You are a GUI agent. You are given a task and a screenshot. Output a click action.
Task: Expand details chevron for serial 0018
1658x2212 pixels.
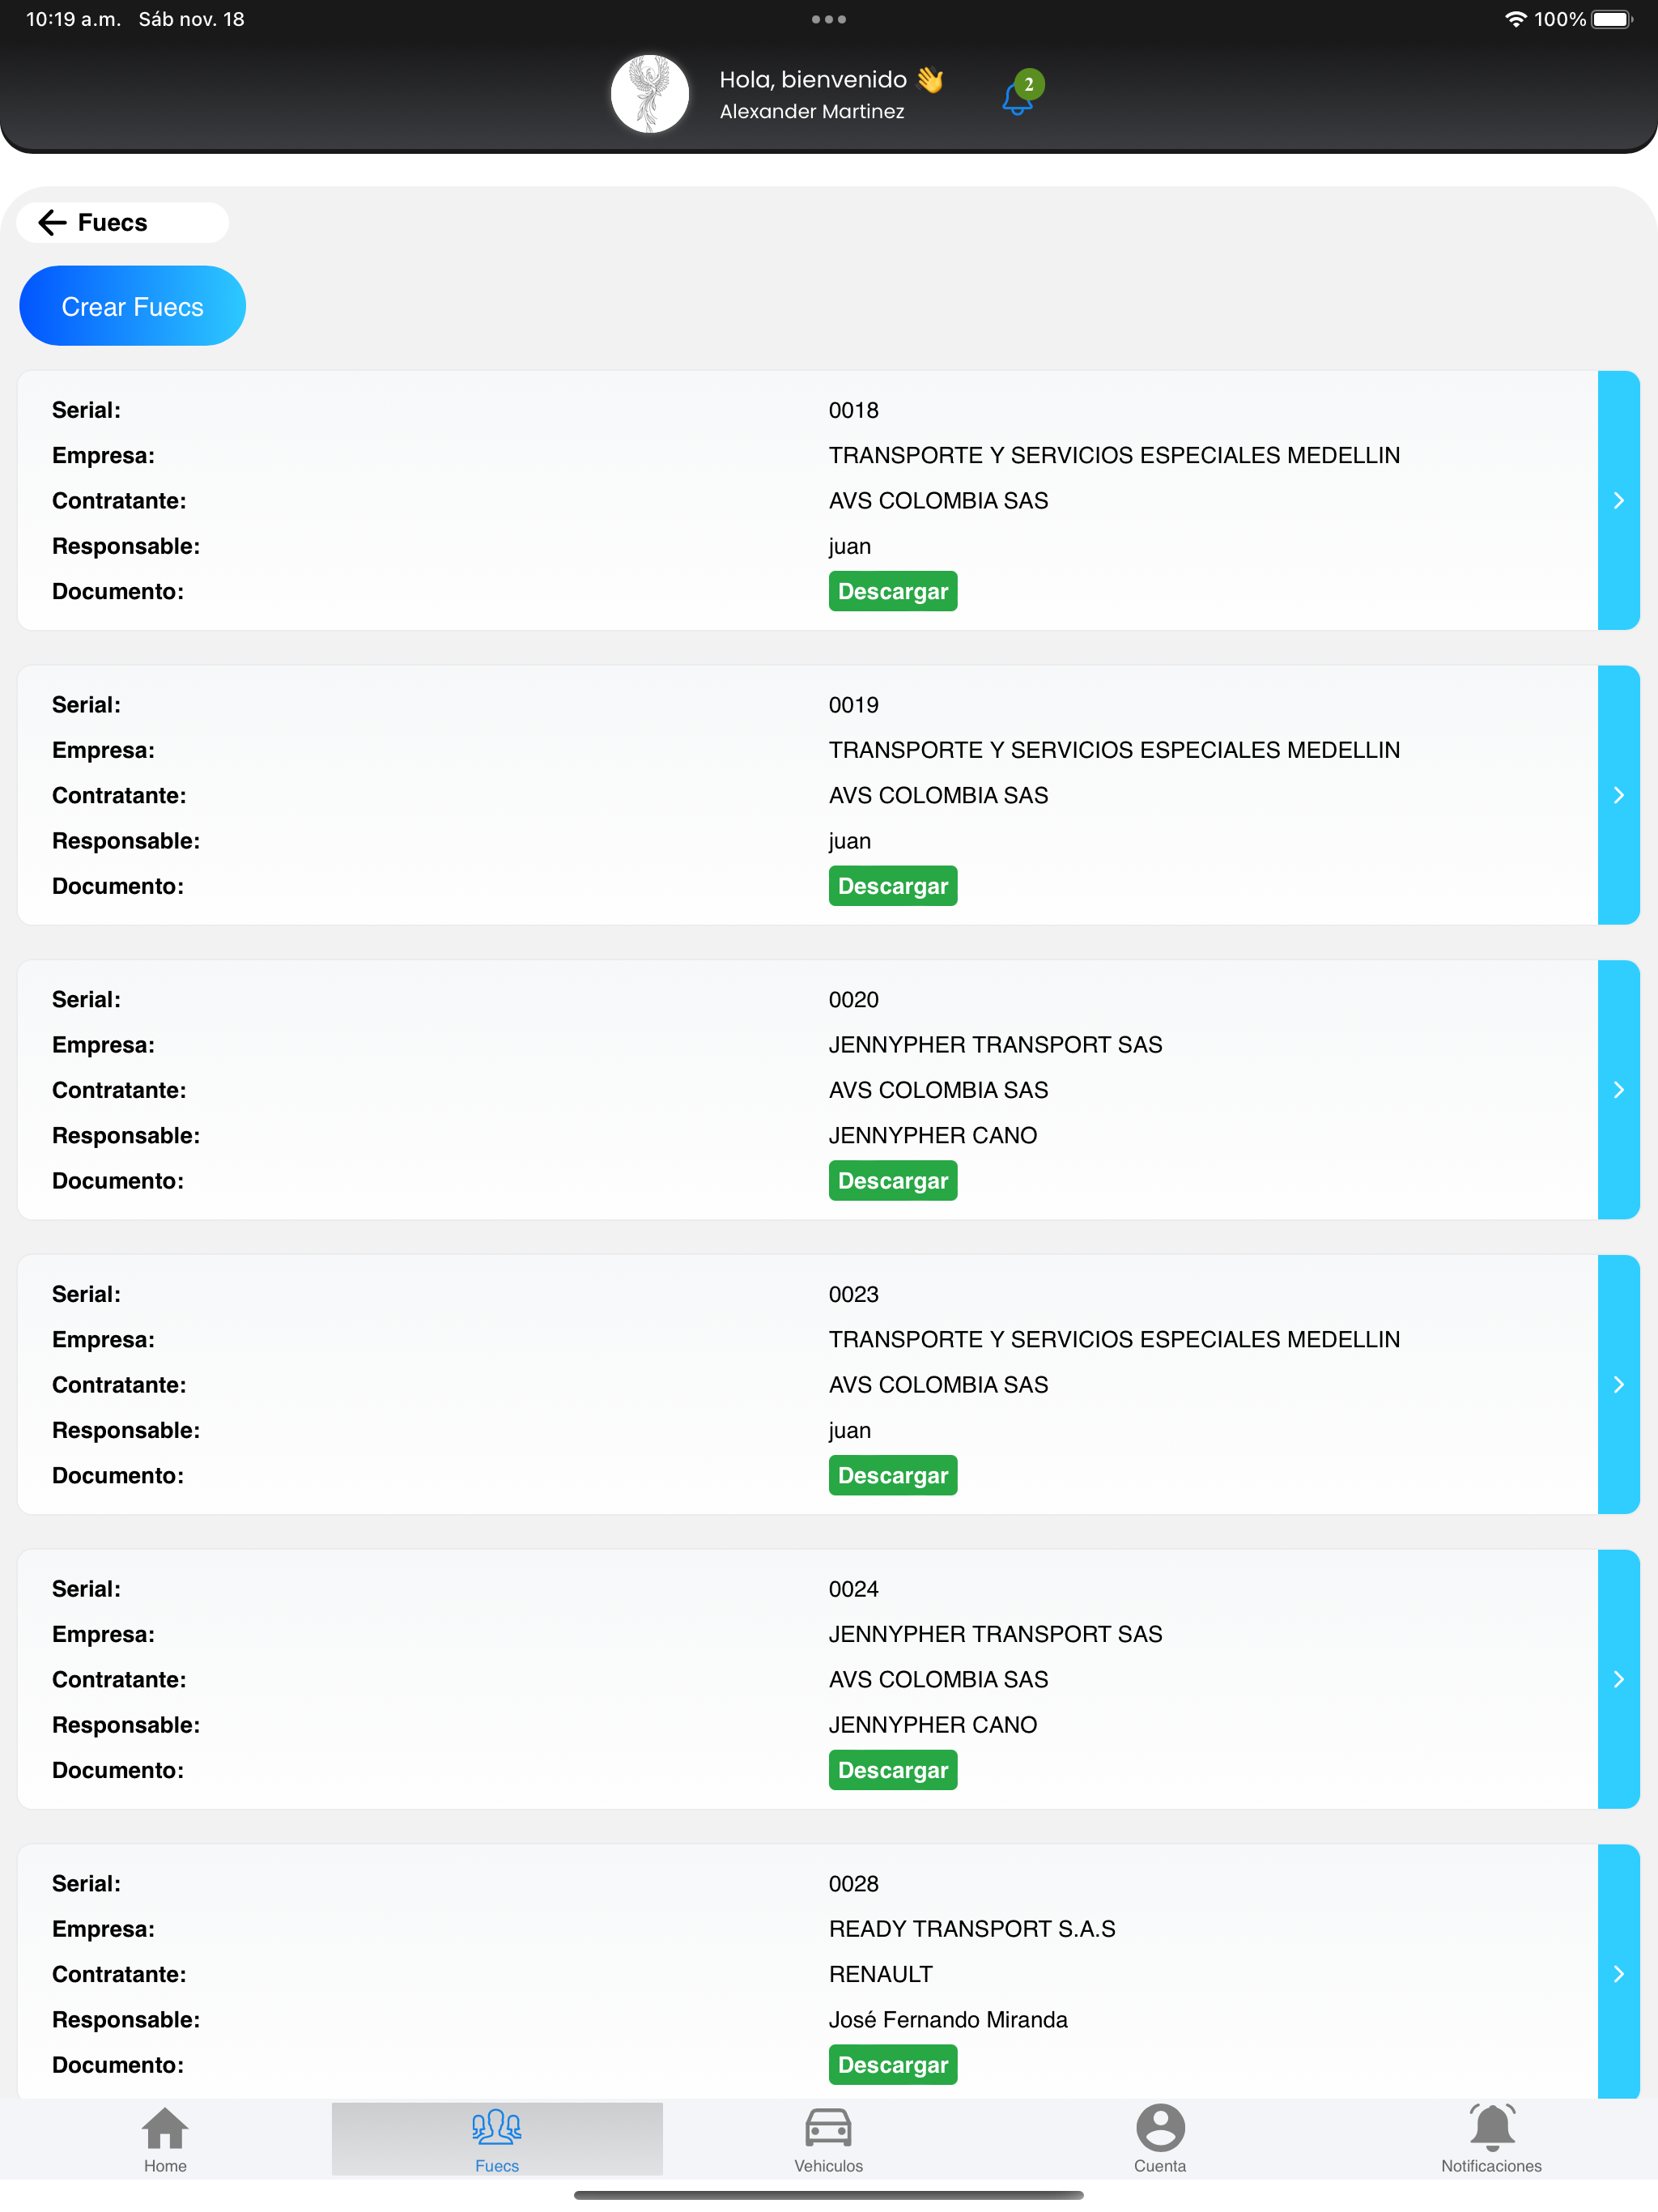(1618, 500)
